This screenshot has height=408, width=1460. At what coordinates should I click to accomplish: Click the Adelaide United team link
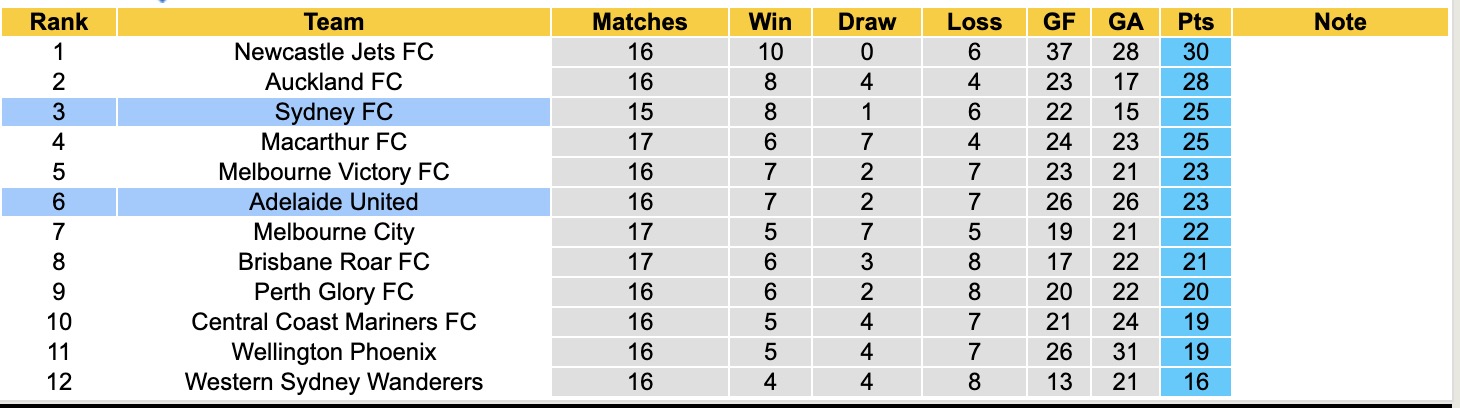click(x=334, y=202)
